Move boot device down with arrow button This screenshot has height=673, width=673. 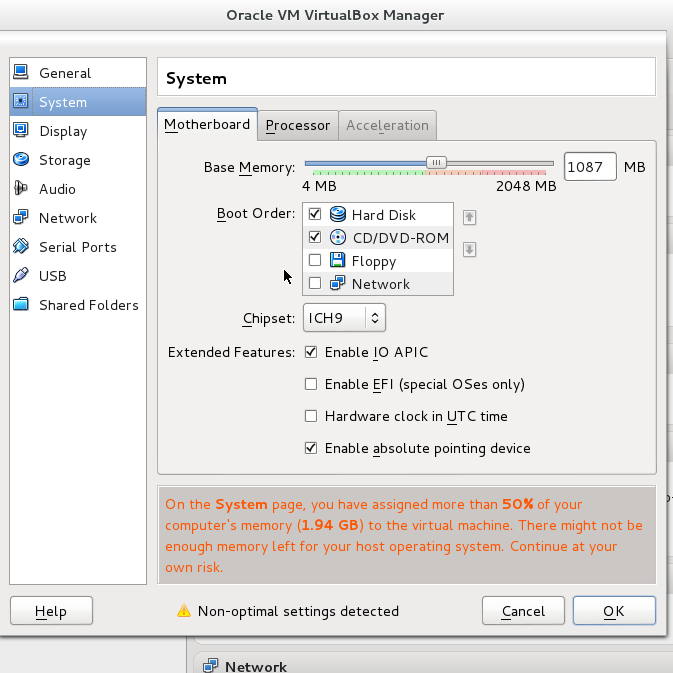coord(469,249)
